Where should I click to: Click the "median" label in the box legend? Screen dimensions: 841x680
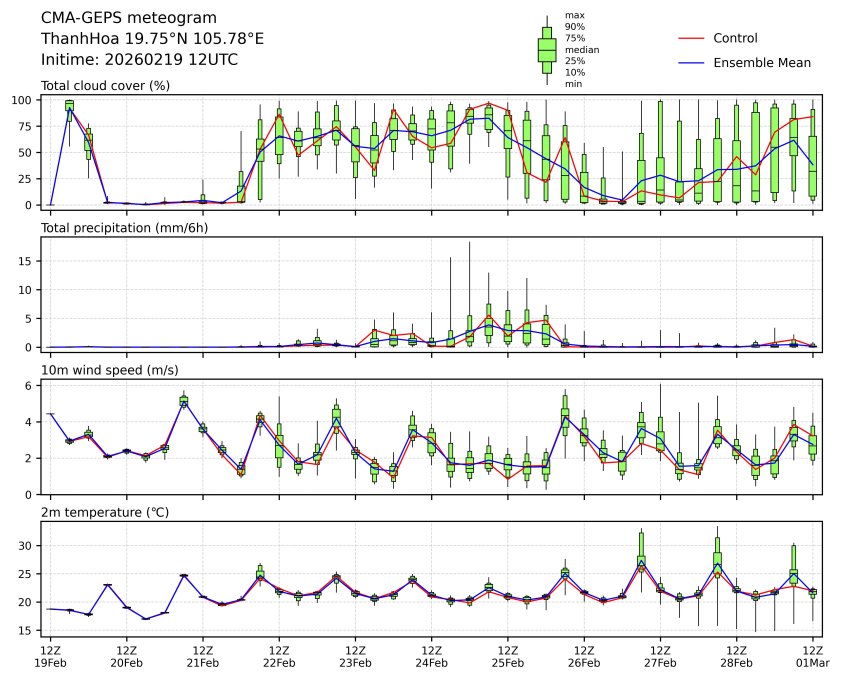pos(582,49)
